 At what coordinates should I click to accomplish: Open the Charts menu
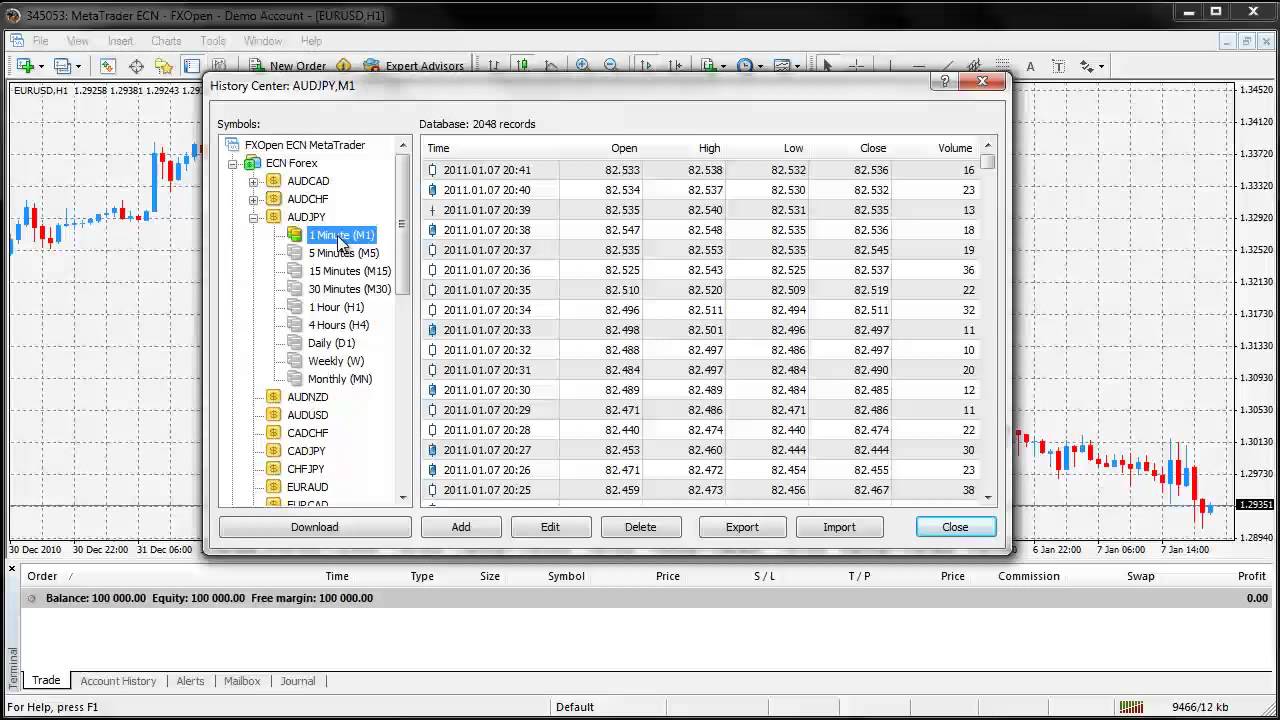click(x=166, y=41)
